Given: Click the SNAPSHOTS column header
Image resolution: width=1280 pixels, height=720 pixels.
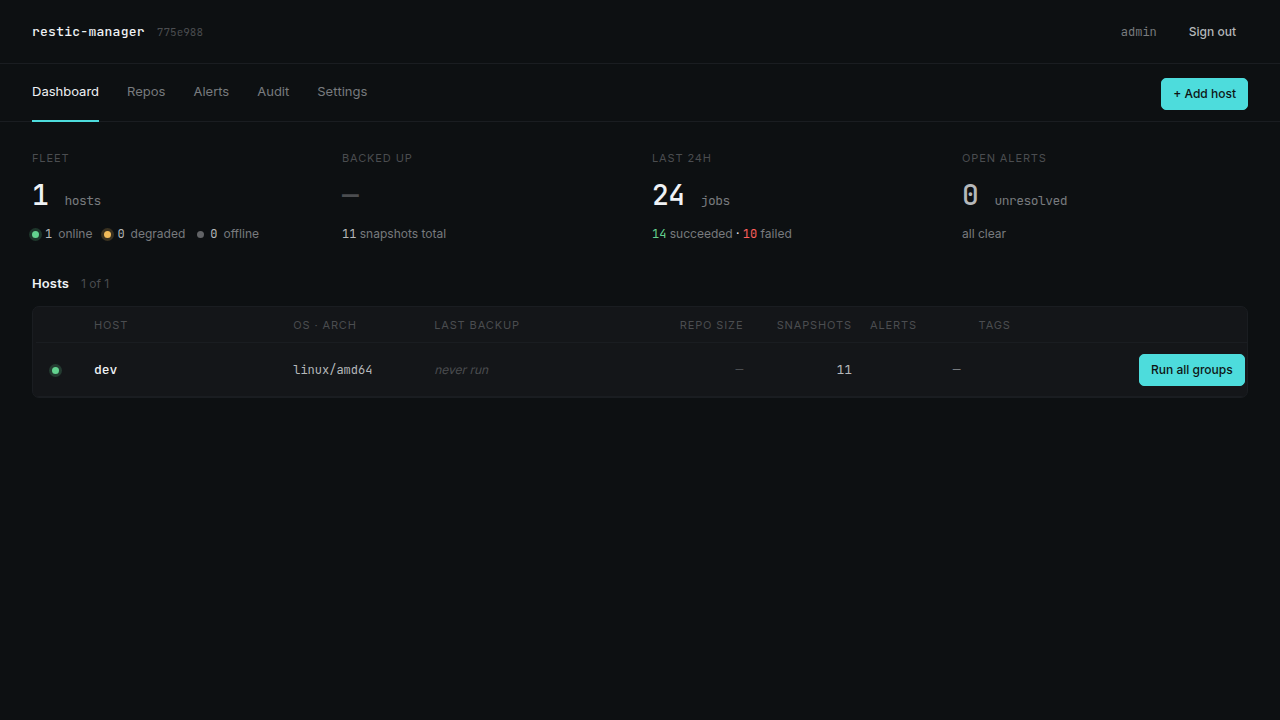Looking at the screenshot, I should click(x=814, y=325).
